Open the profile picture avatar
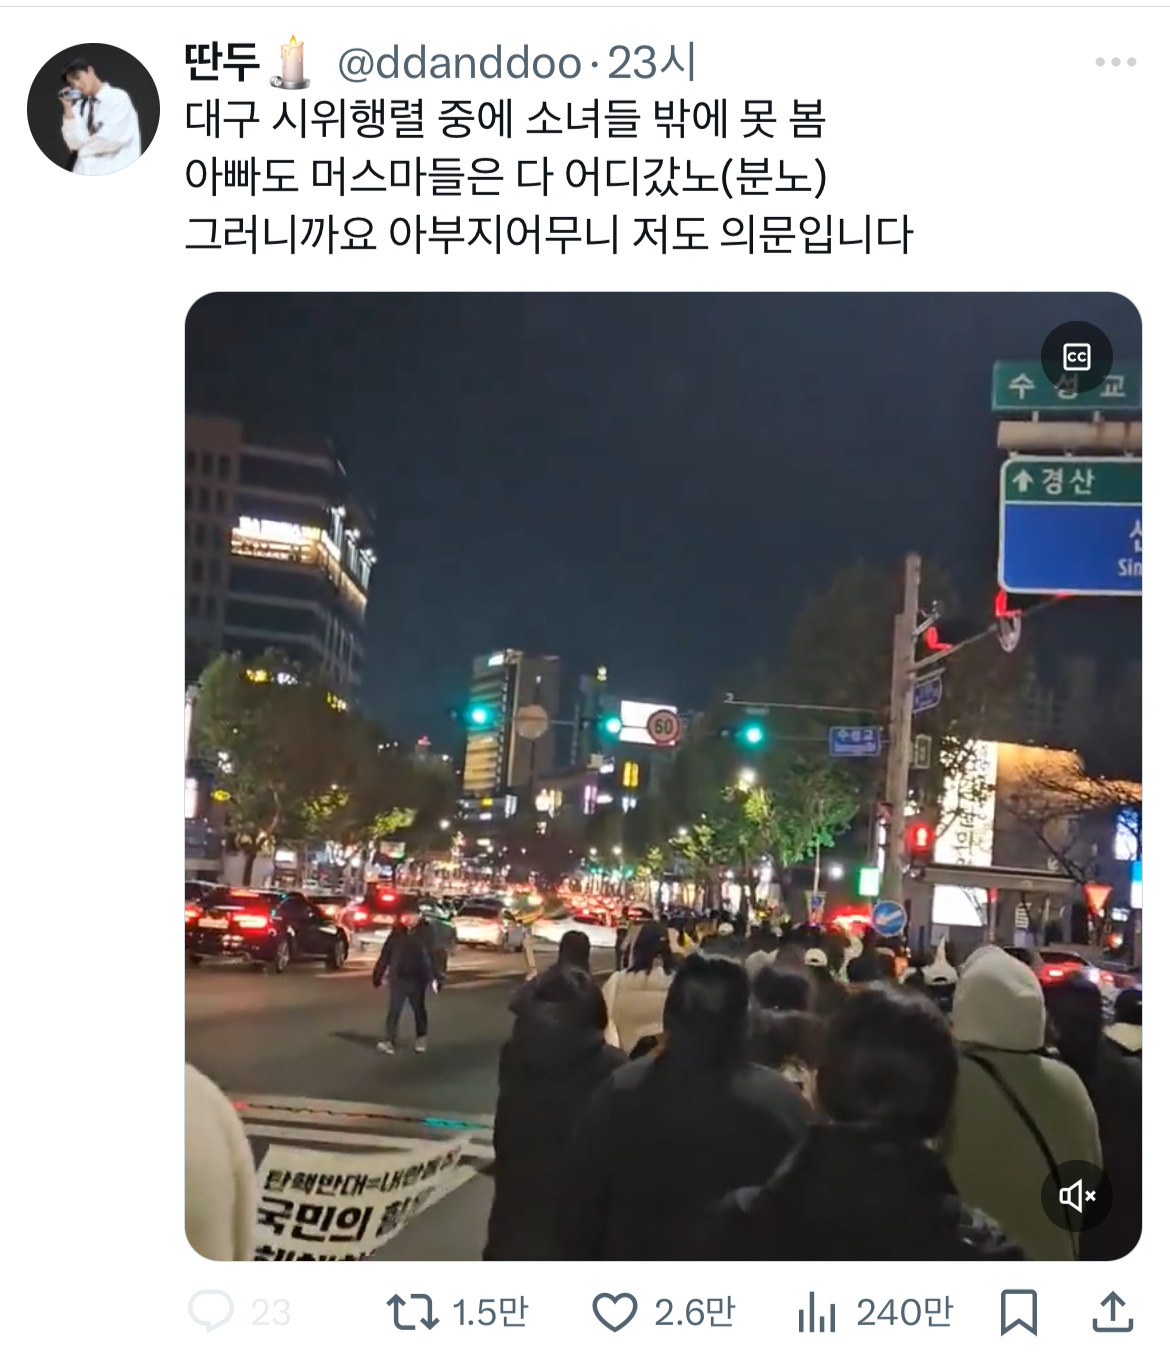 (x=93, y=109)
